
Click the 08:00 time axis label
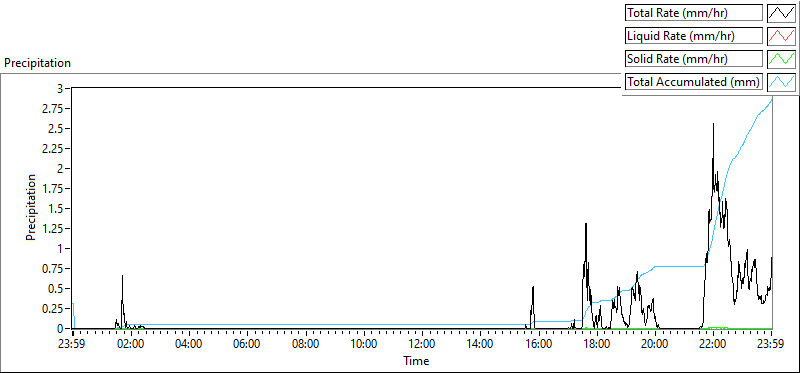pyautogui.click(x=306, y=343)
